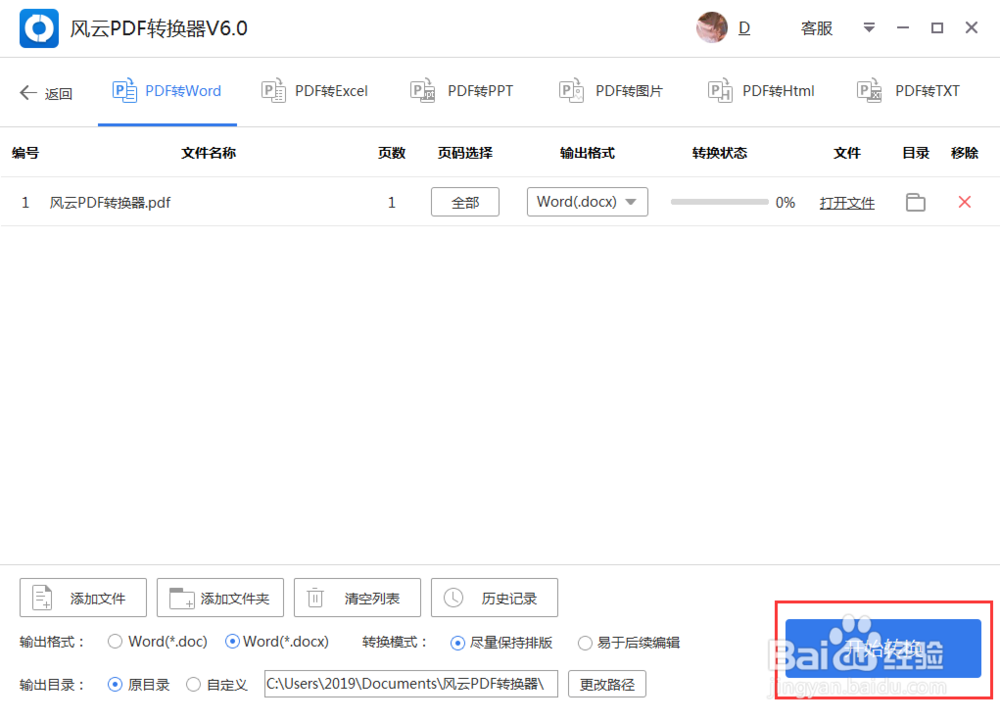Select 原目录 output directory radio
The width and height of the screenshot is (1000, 721).
[115, 685]
